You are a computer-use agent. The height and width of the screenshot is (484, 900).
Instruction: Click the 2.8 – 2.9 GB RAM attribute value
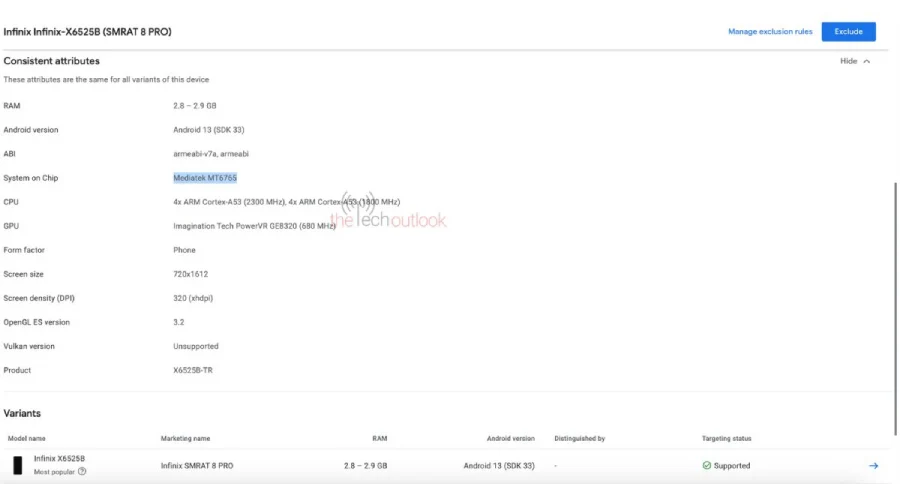195,106
